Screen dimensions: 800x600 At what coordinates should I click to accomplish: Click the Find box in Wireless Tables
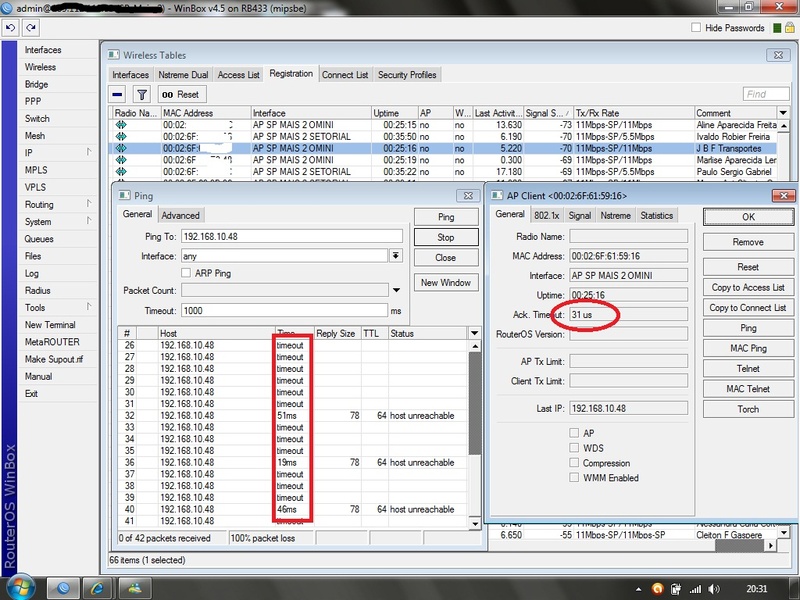point(766,94)
